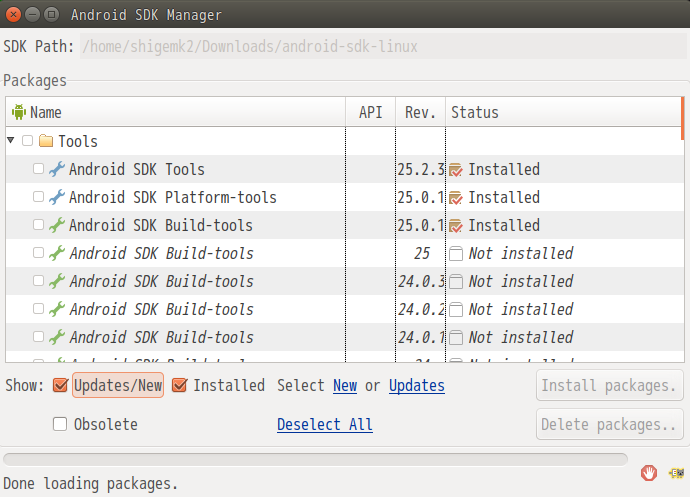Enable the Obsolete filter checkbox

point(60,424)
